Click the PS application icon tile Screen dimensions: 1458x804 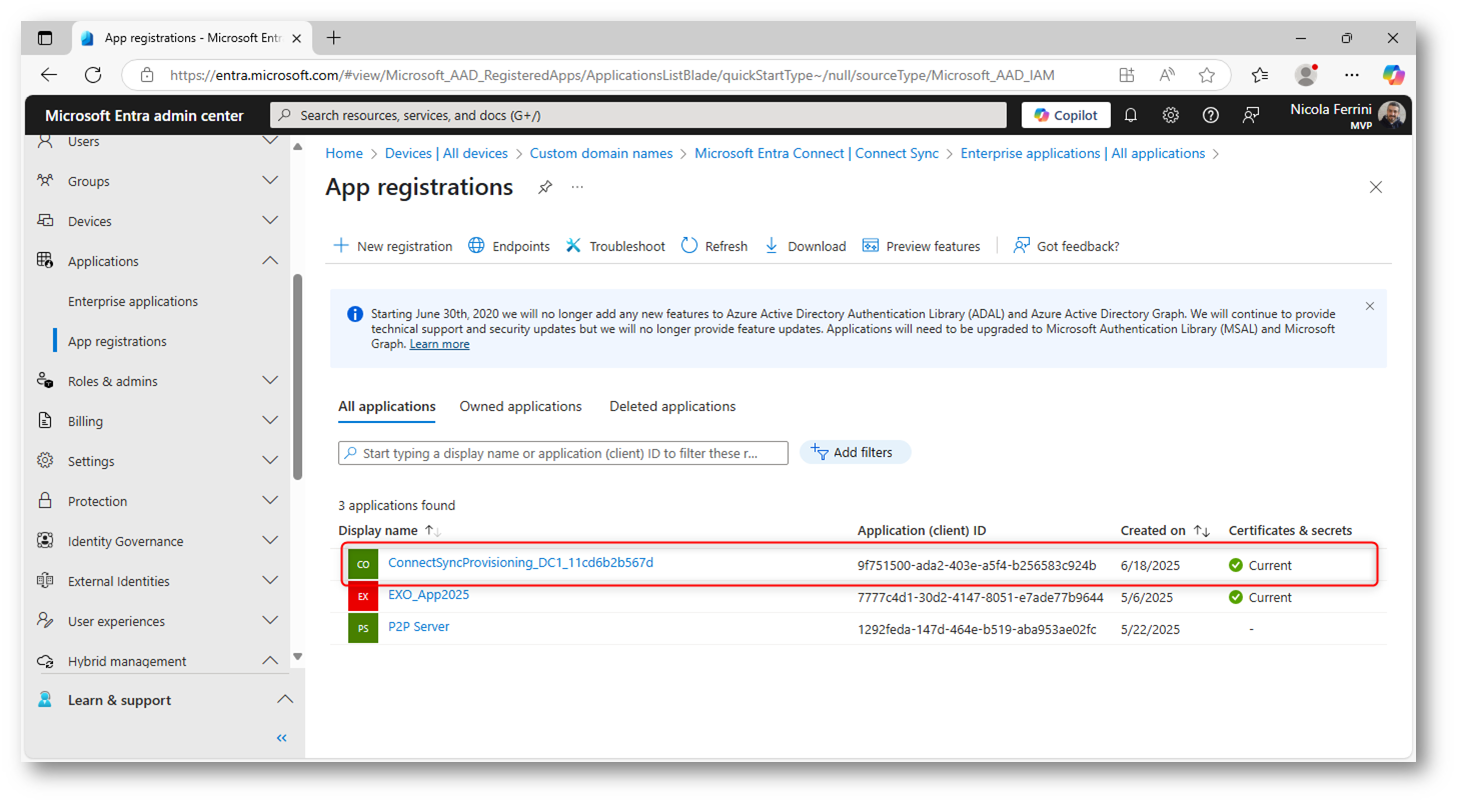(363, 628)
